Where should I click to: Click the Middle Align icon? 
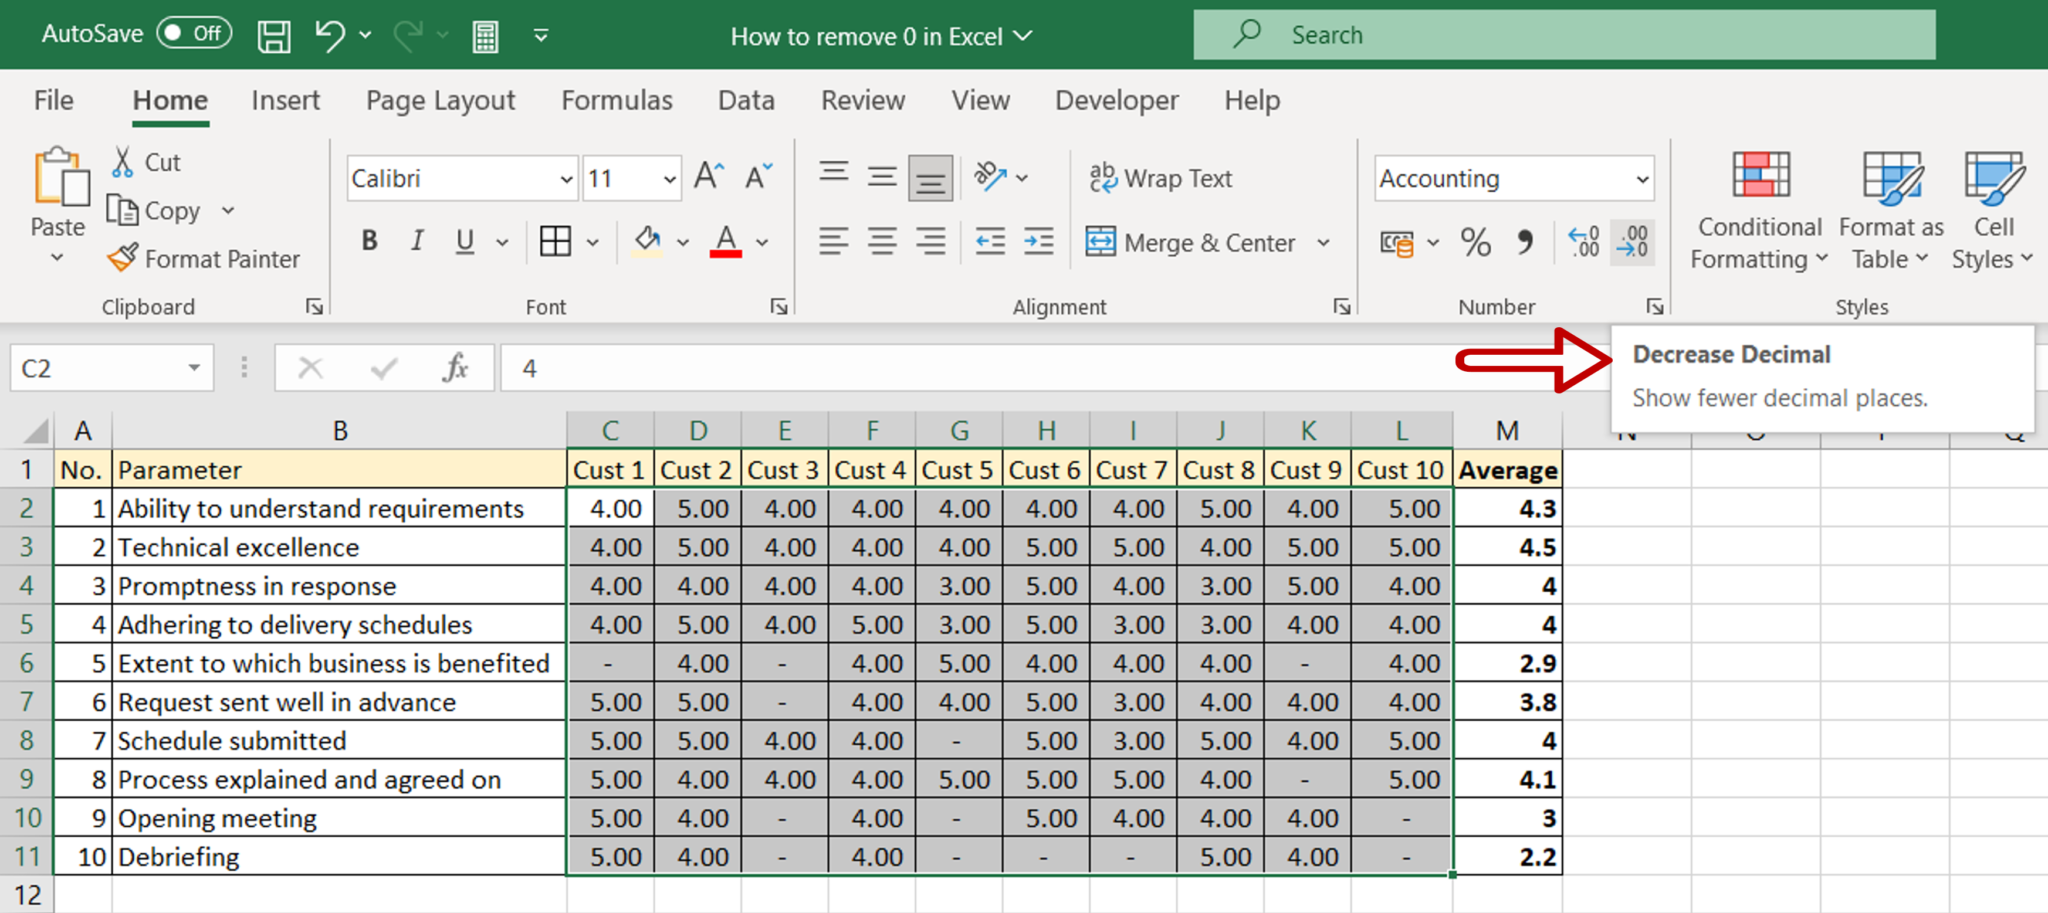pos(882,177)
